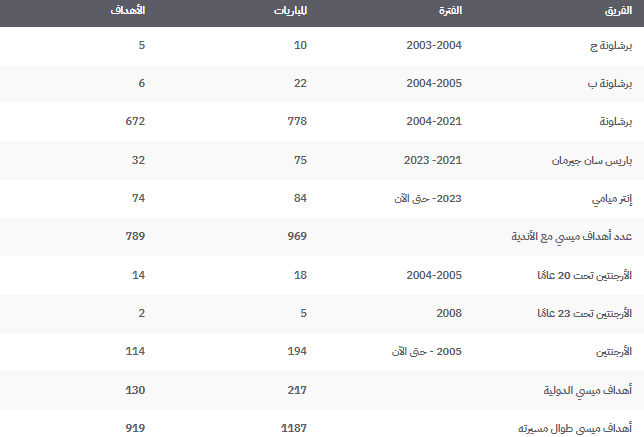
Task: Select the المباريات column header
Action: 291,11
